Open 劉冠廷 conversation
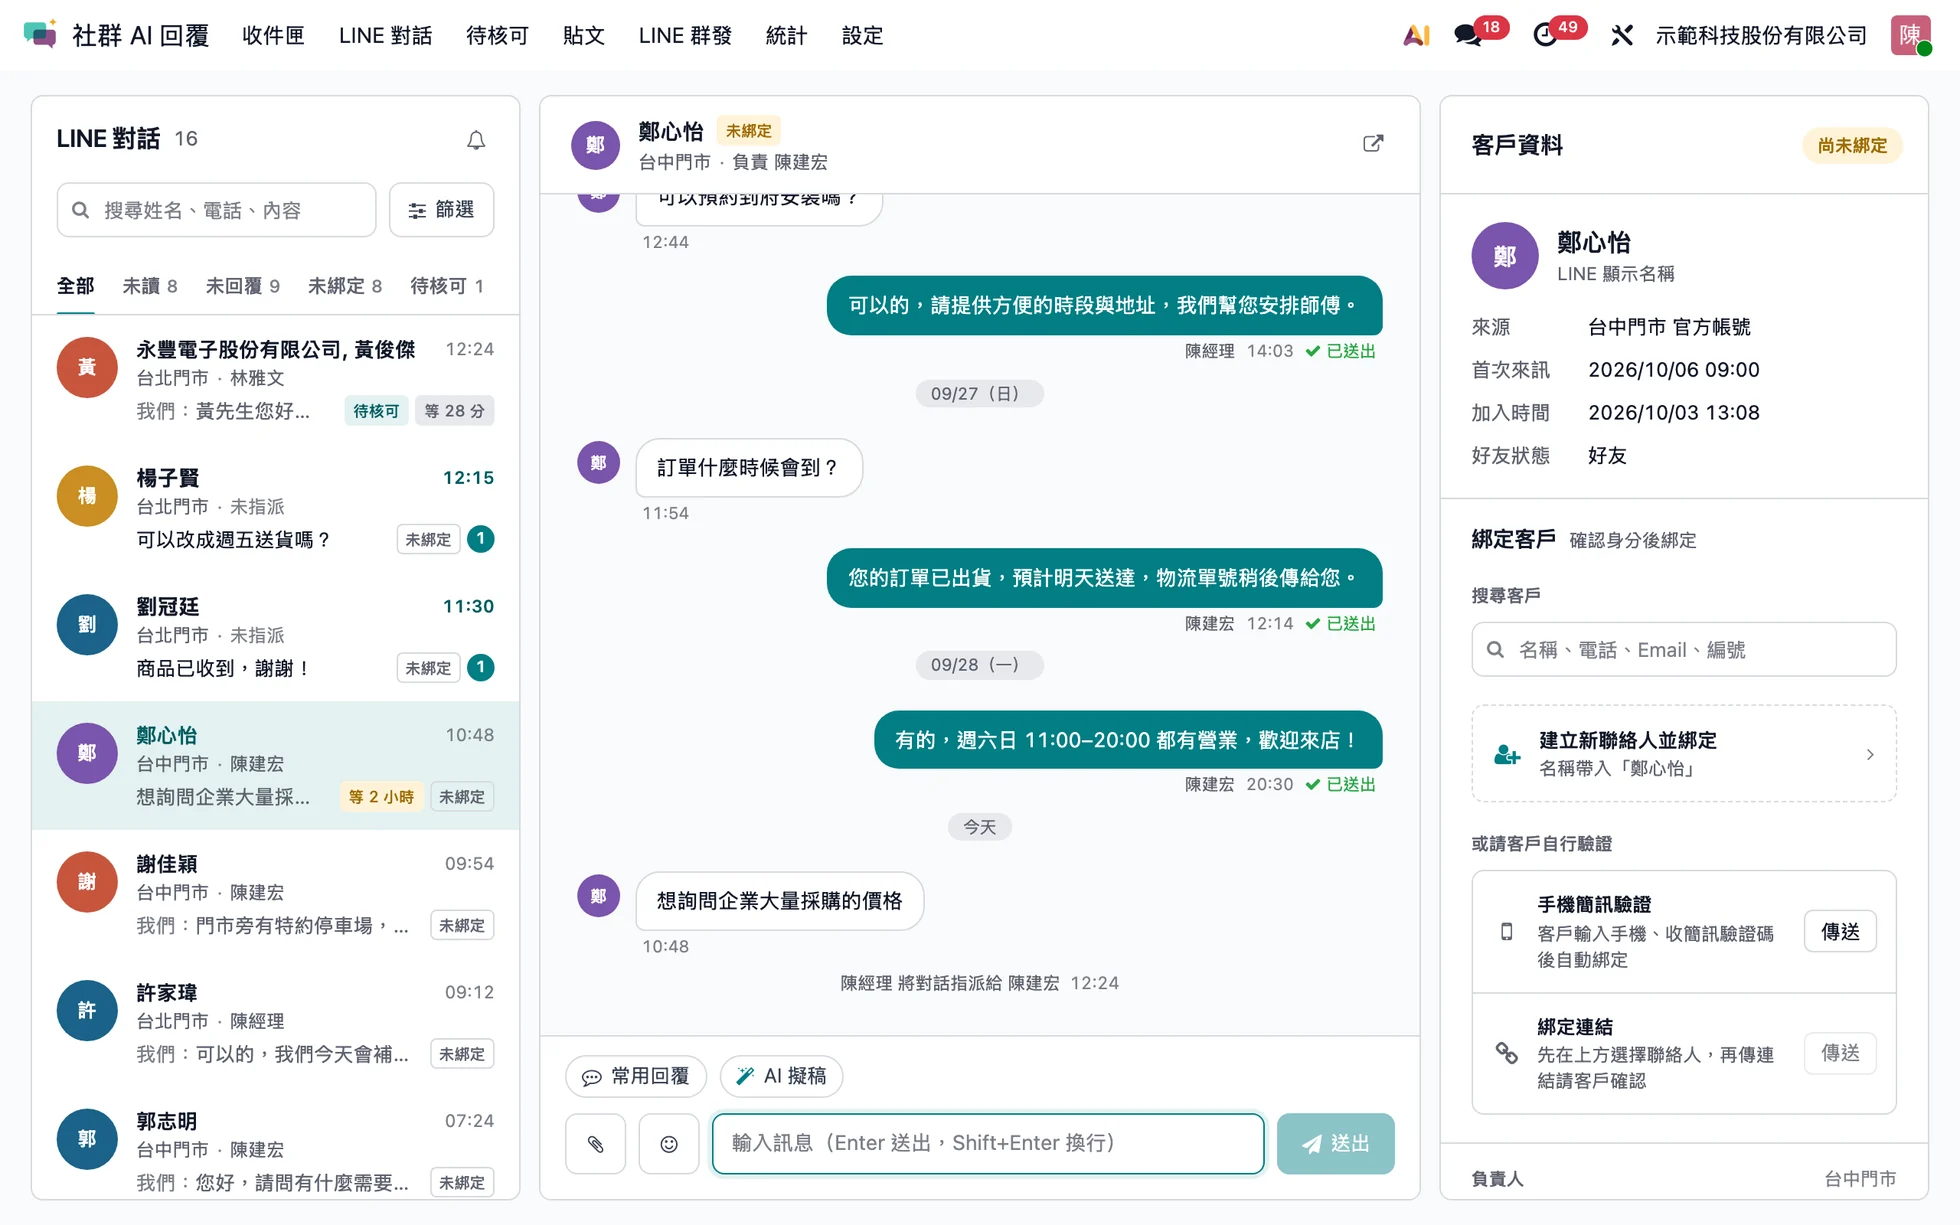The image size is (1960, 1225). click(275, 637)
